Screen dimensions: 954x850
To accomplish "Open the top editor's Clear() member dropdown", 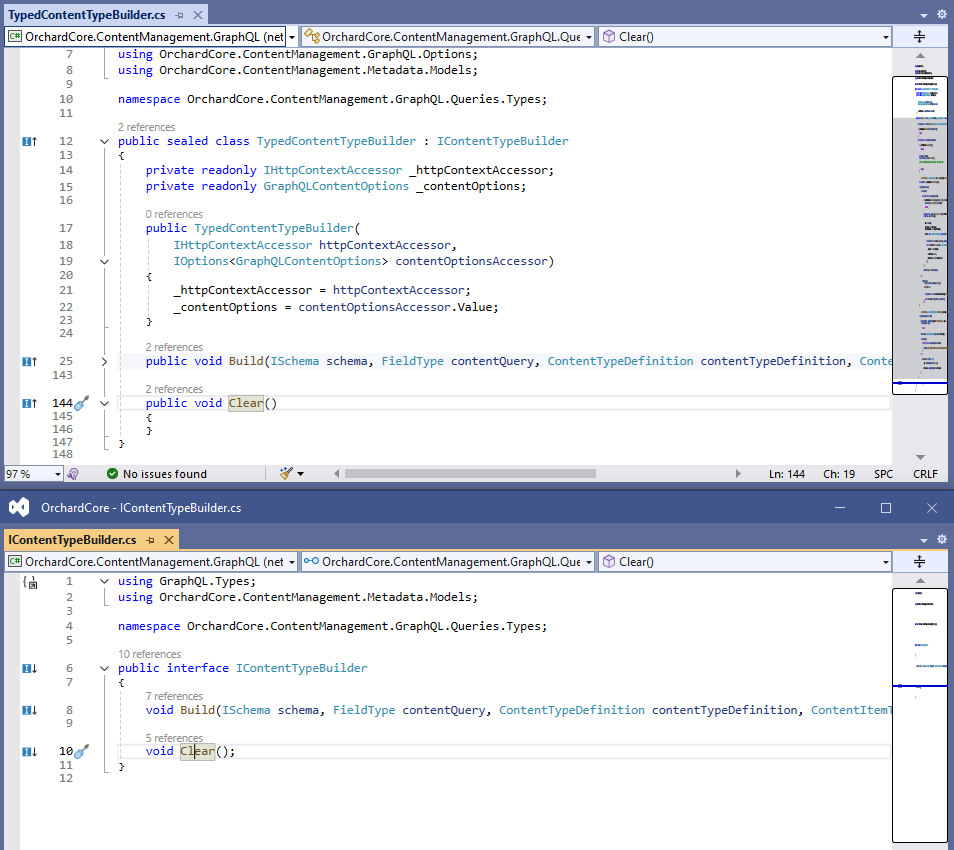I will [x=745, y=37].
